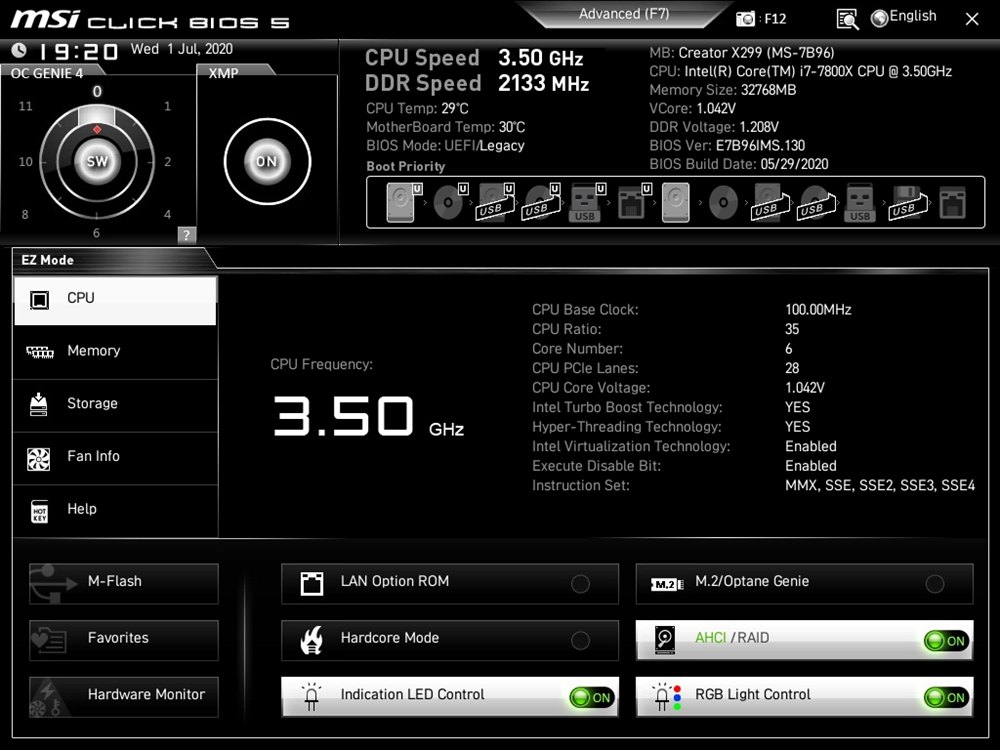Viewport: 1000px width, 750px height.
Task: Open the CPU section
Action: pyautogui.click(x=115, y=300)
